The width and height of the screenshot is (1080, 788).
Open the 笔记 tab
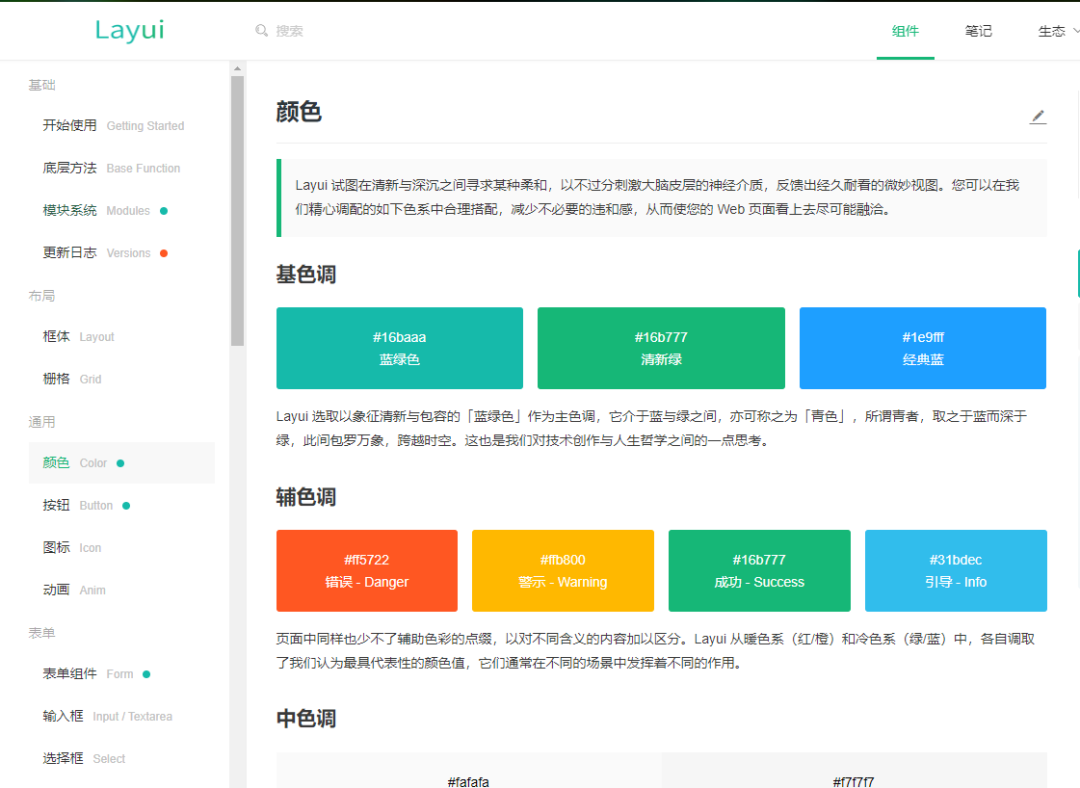click(x=978, y=31)
